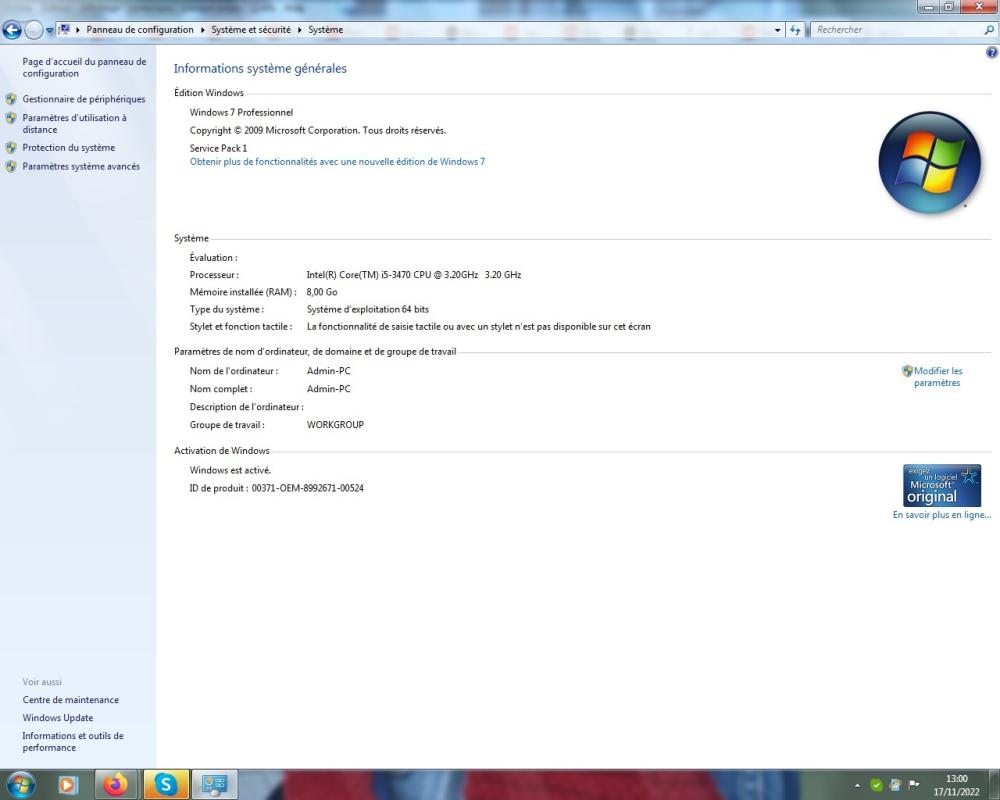This screenshot has height=800, width=1000.
Task: Click 'Obtenir plus de fonctionnalités' Windows 7 link
Action: click(x=337, y=161)
